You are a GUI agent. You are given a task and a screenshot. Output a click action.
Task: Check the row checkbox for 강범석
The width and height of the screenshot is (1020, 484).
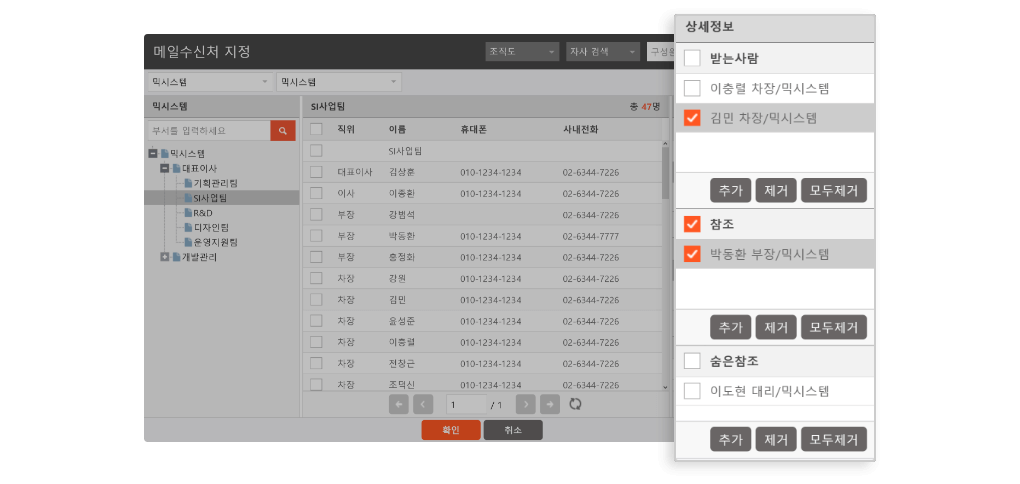pos(316,214)
